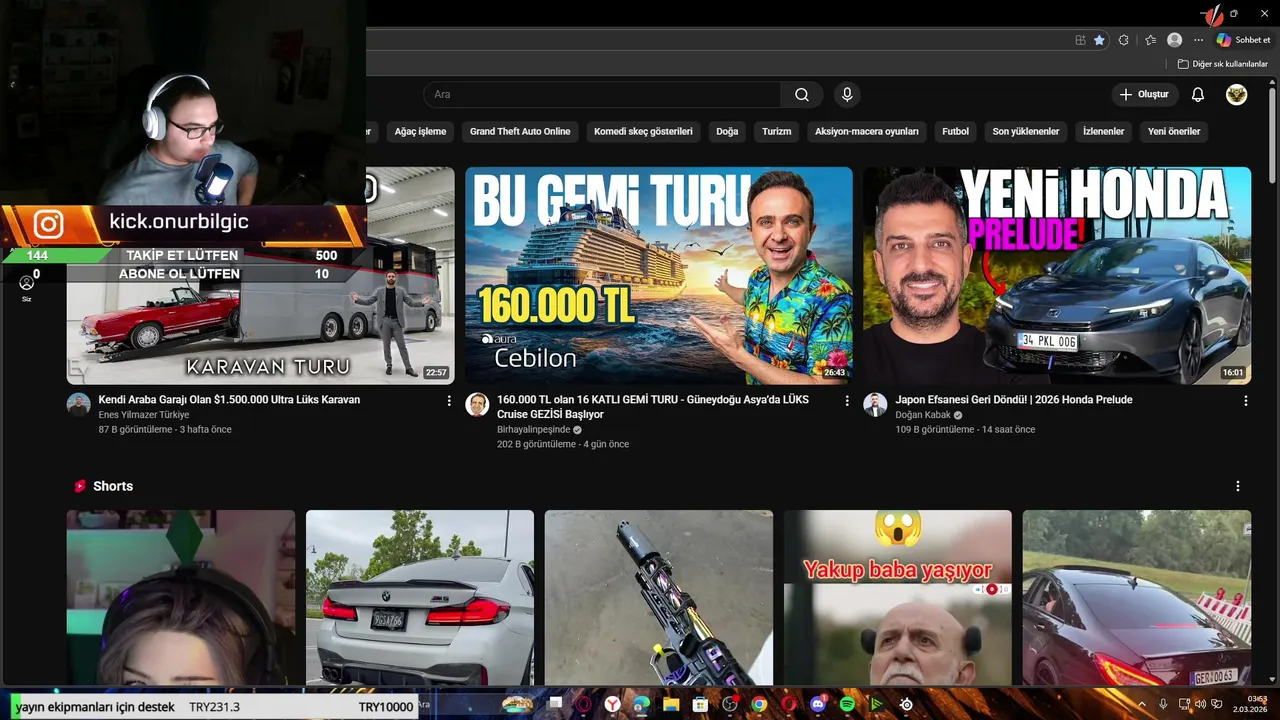1280x720 pixels.
Task: Click Birhayalinpeşinde channel avatar
Action: click(x=477, y=404)
